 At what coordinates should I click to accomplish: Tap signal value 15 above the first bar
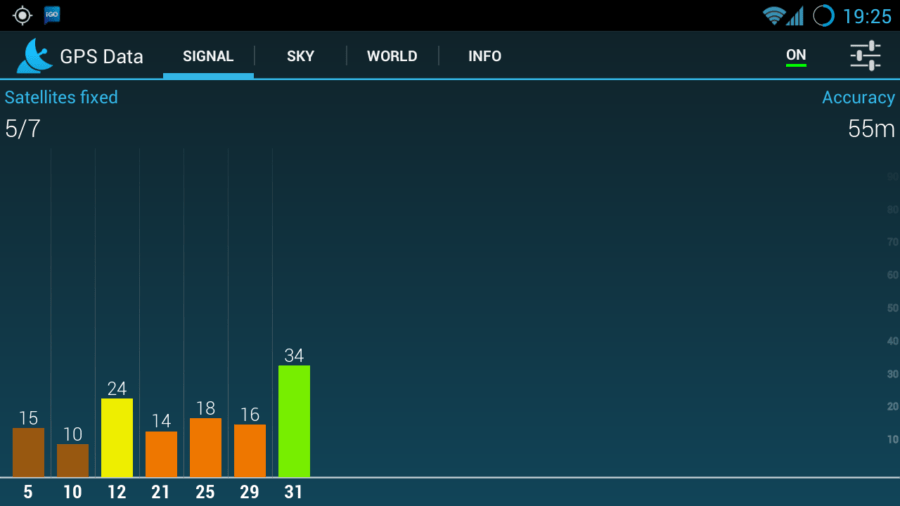(28, 418)
